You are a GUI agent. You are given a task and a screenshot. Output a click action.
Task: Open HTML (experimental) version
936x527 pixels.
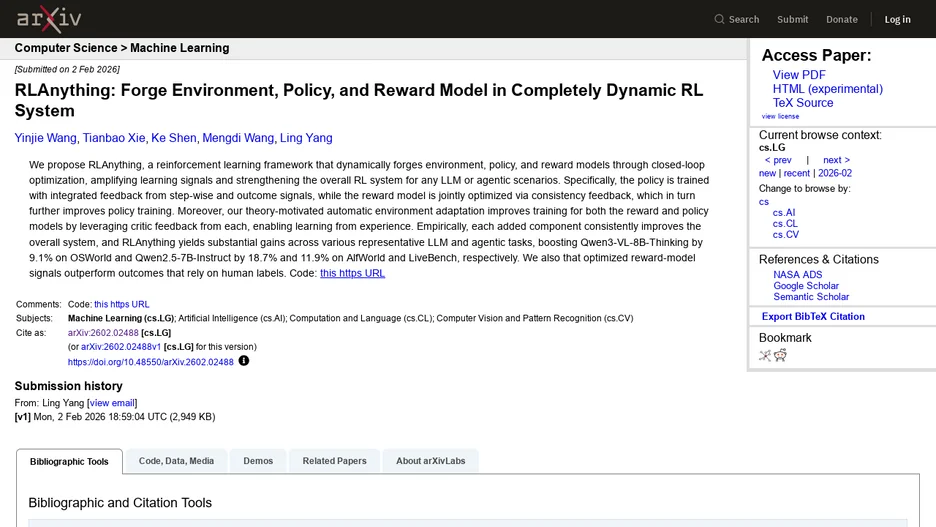click(x=827, y=88)
